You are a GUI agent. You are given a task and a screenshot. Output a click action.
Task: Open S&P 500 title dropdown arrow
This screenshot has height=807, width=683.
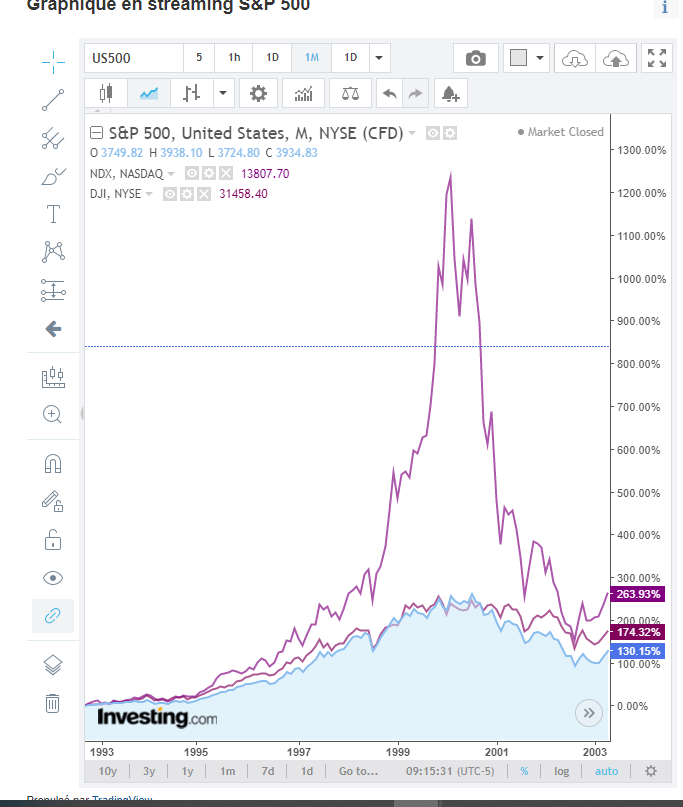tap(412, 133)
